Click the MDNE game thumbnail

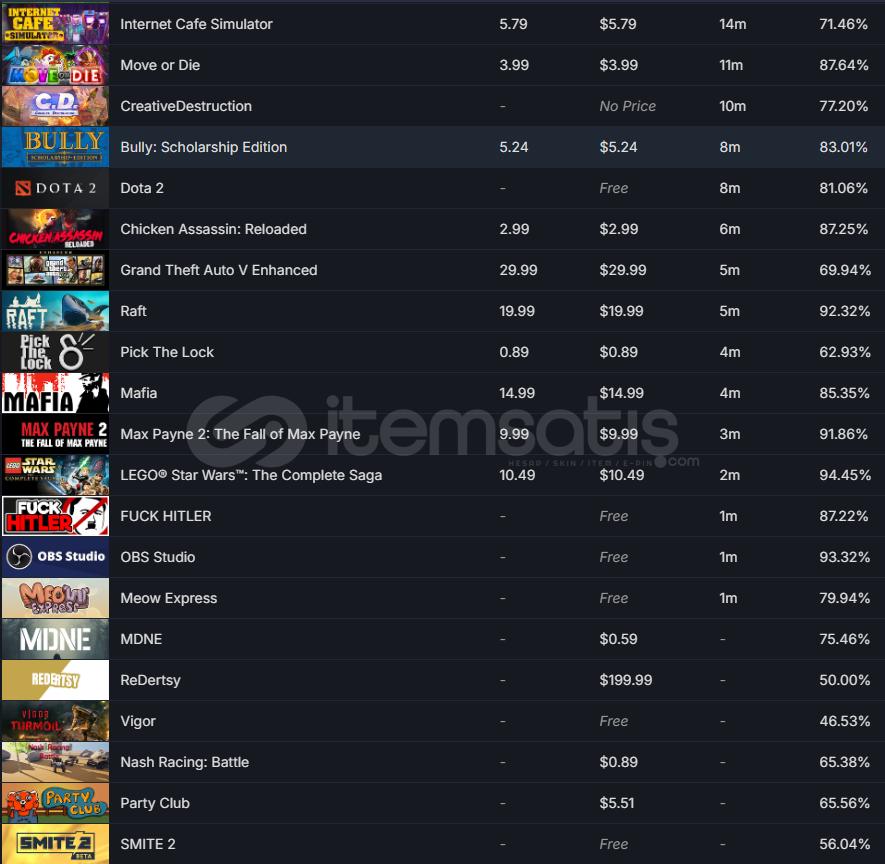point(55,639)
